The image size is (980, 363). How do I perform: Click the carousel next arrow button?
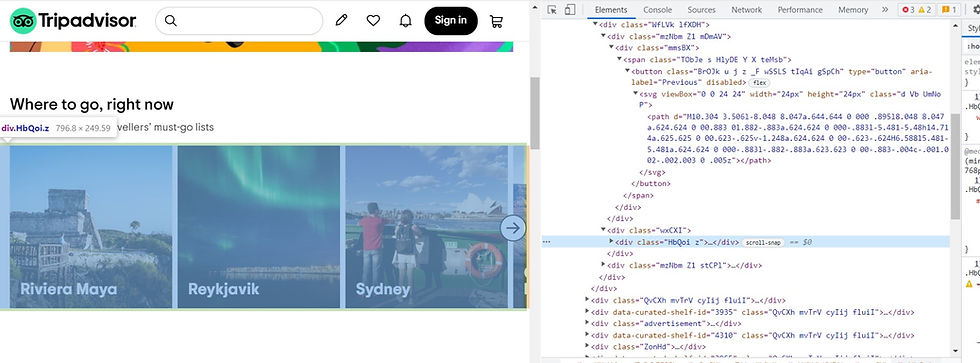click(x=512, y=228)
